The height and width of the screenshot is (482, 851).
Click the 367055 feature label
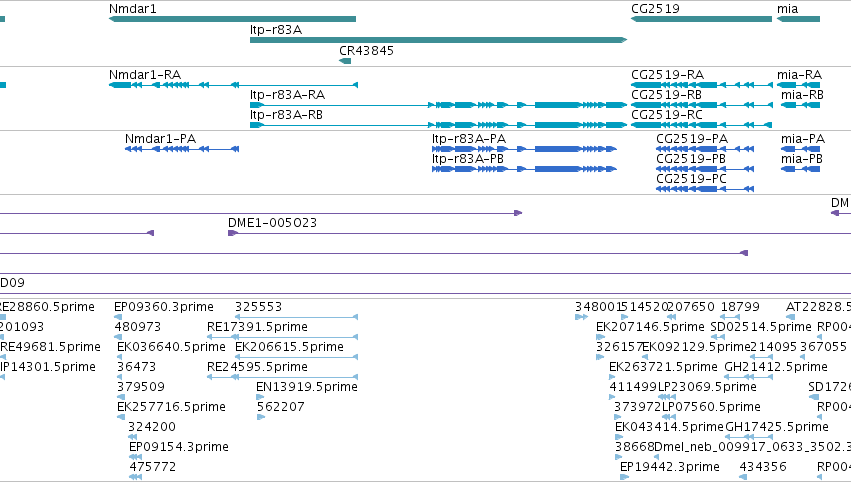pos(823,347)
